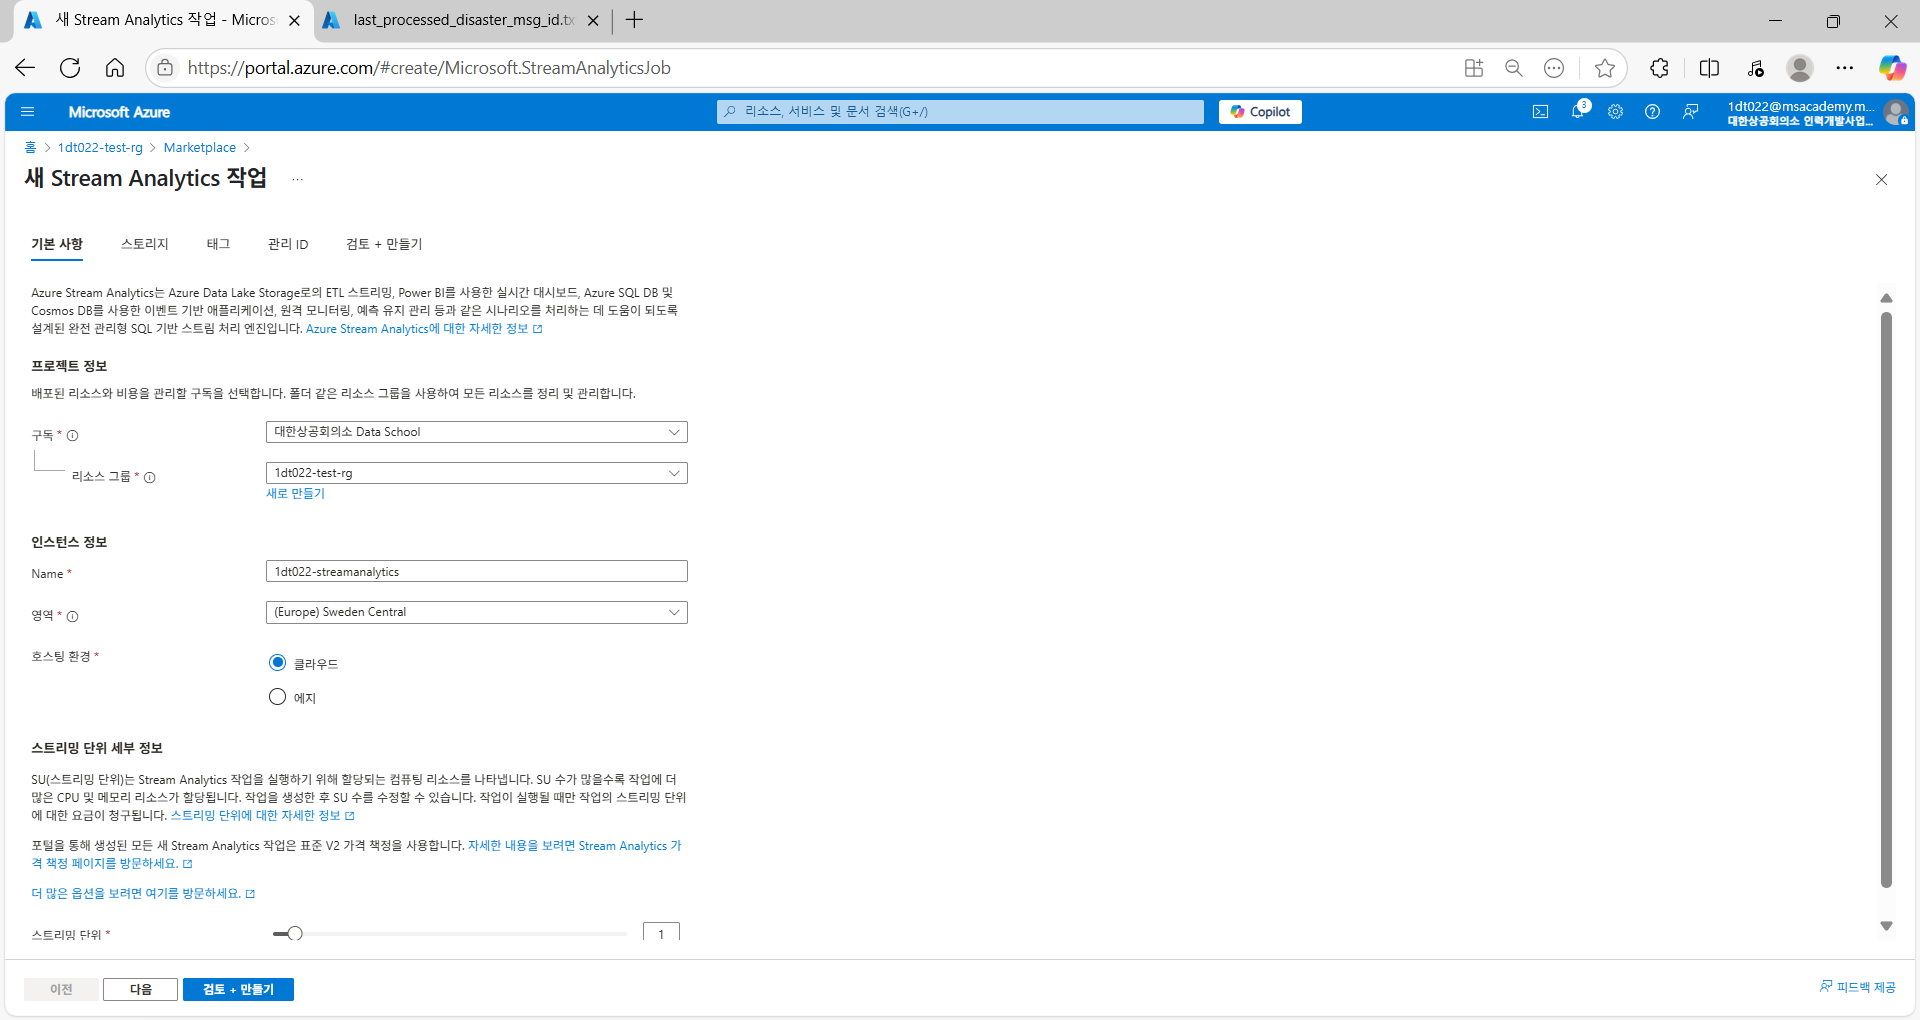The width and height of the screenshot is (1920, 1020).
Task: Switch to the 기본 사항 tab
Action: pos(57,244)
